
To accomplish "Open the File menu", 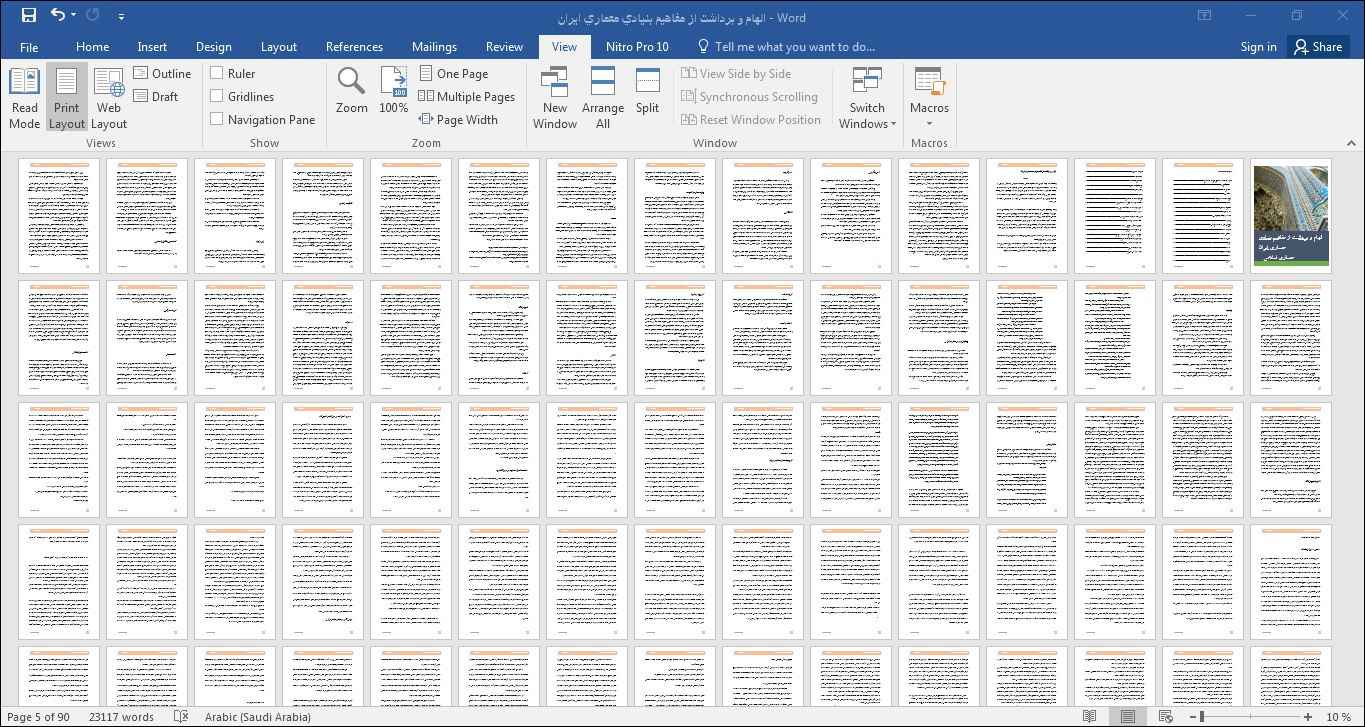I will click(x=29, y=47).
